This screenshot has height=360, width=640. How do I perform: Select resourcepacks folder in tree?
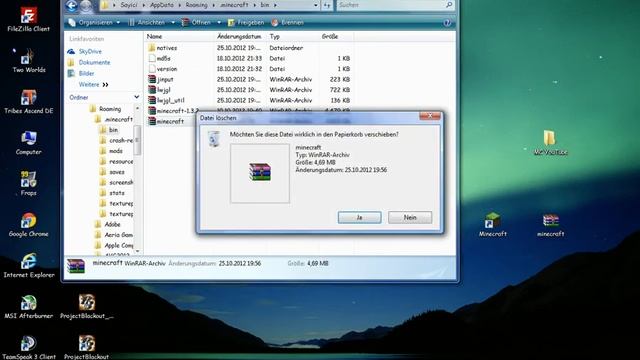point(116,161)
